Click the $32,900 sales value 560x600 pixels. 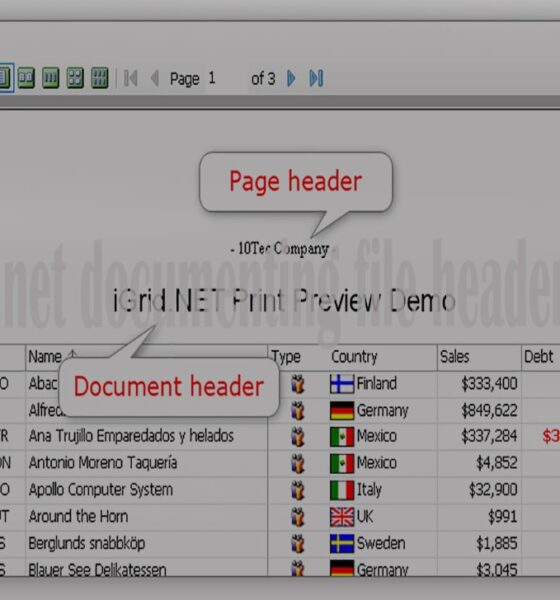493,490
